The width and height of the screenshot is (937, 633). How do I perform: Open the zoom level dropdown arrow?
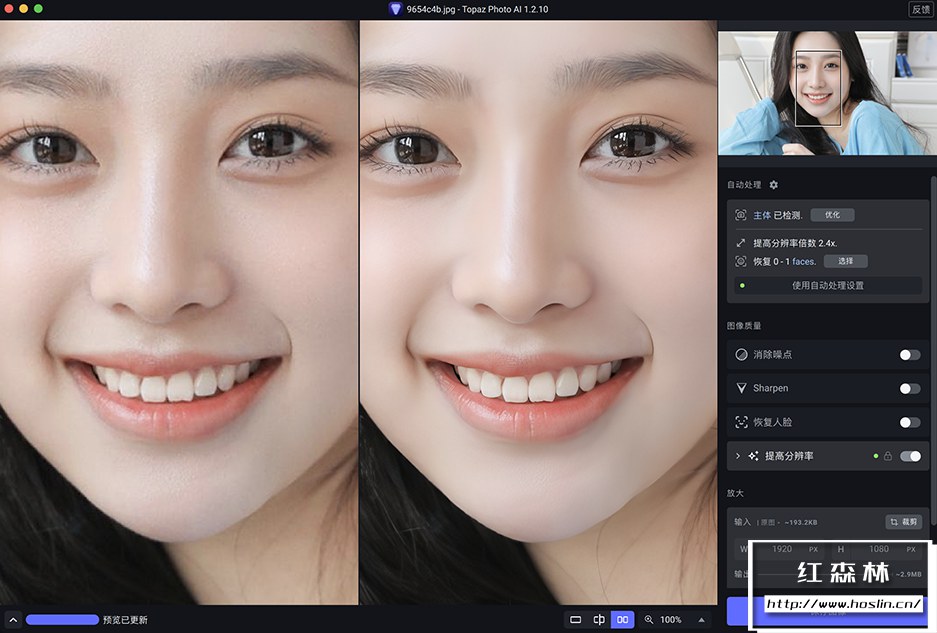coord(701,620)
